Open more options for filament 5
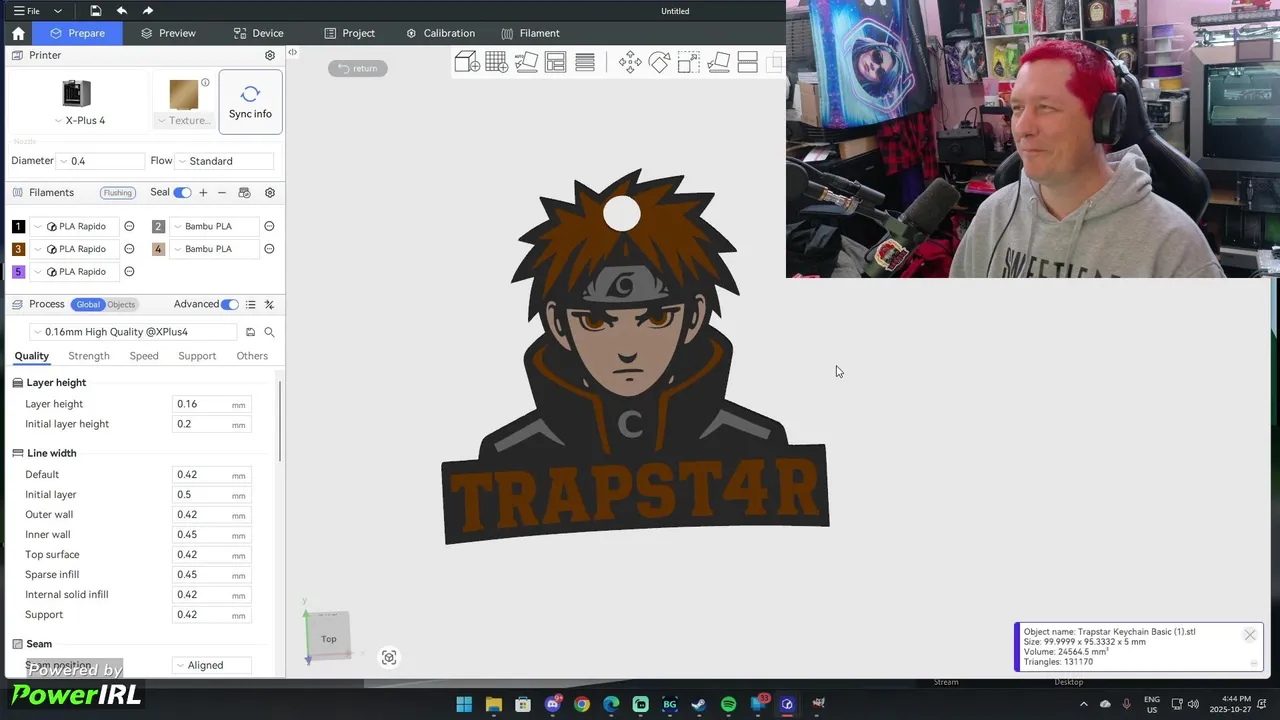1280x720 pixels. 129,272
